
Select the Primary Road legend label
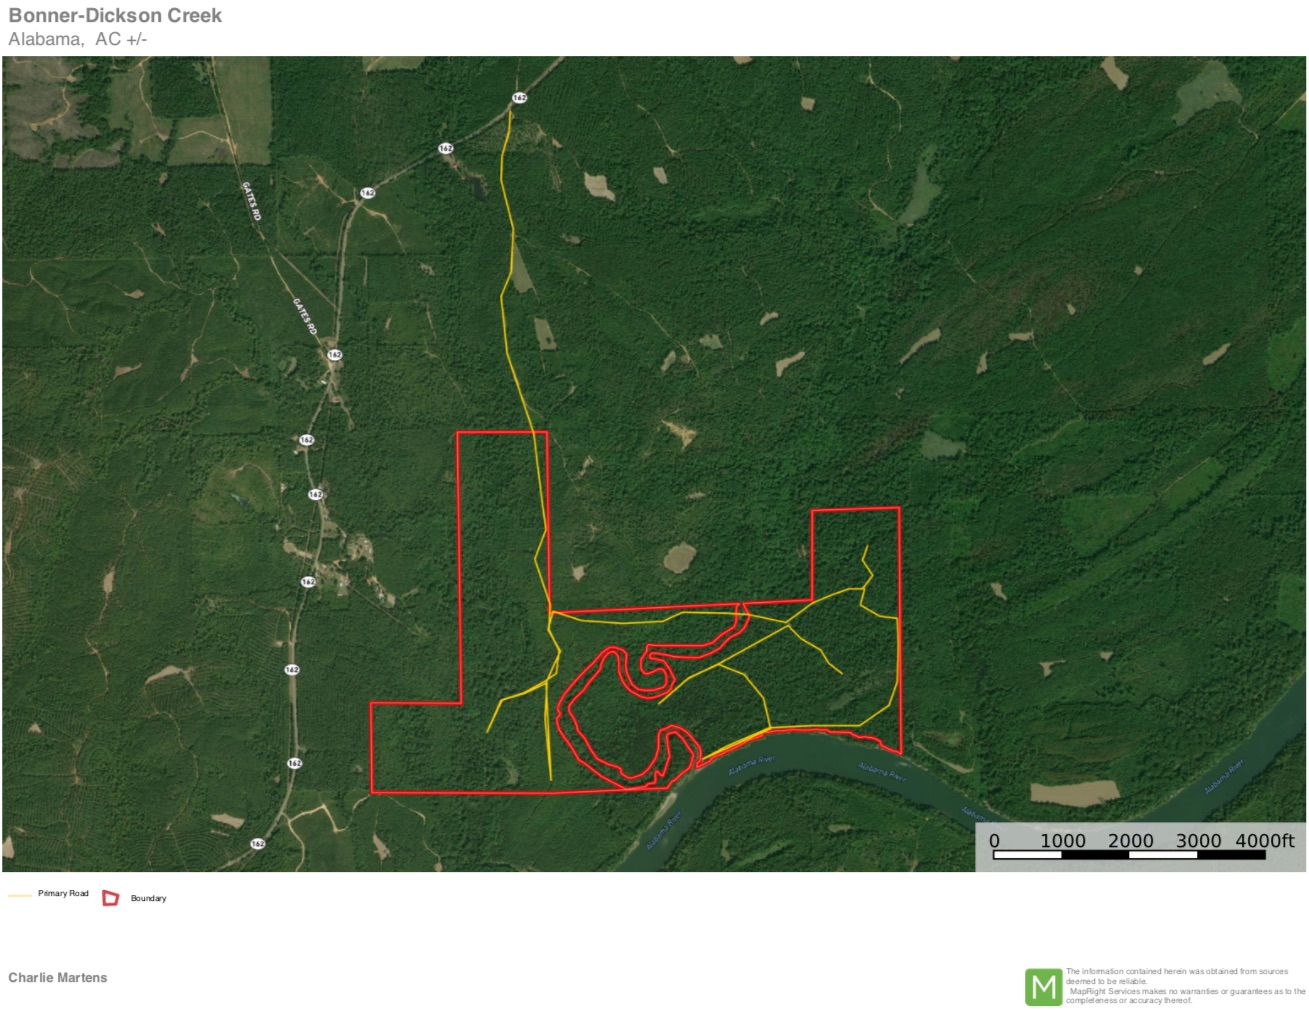[x=63, y=894]
